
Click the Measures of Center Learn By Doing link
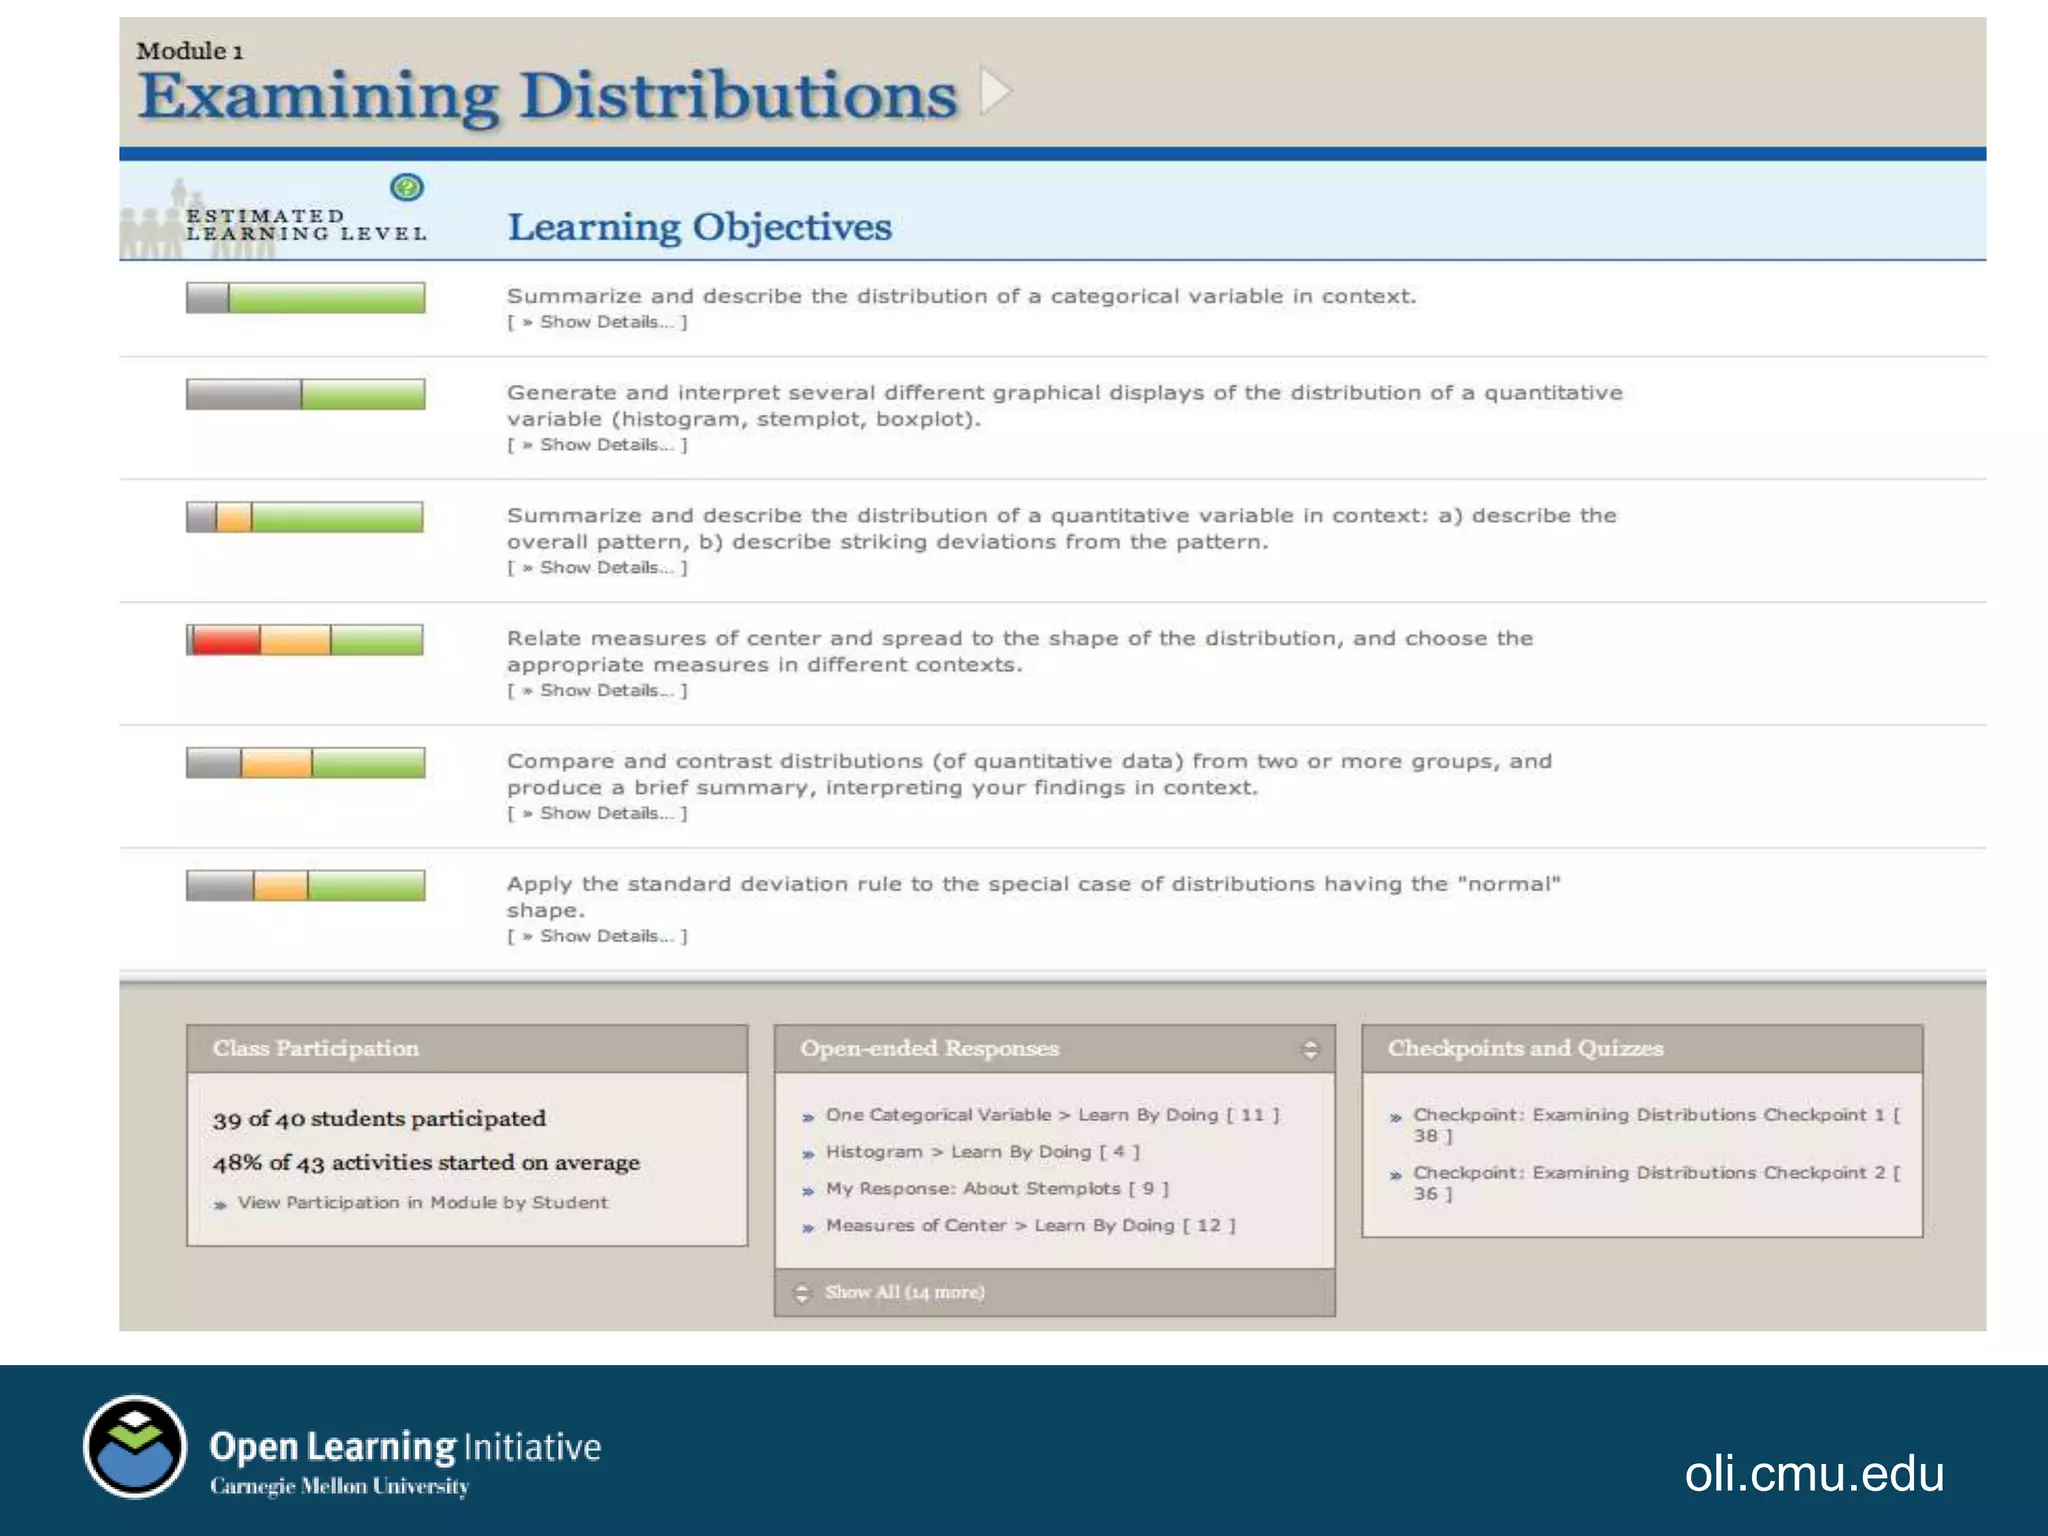tap(1029, 1226)
